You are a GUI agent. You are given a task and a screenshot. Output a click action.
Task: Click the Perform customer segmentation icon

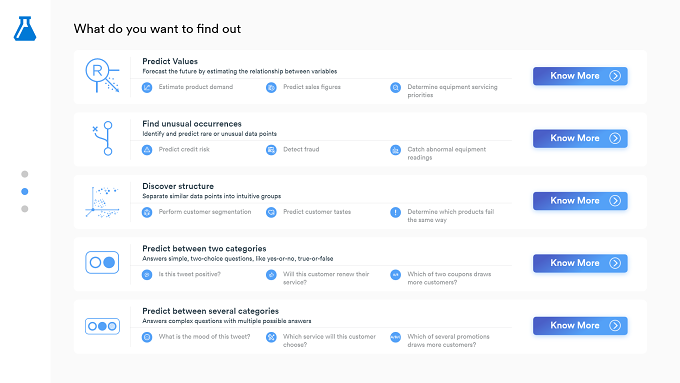tap(147, 212)
